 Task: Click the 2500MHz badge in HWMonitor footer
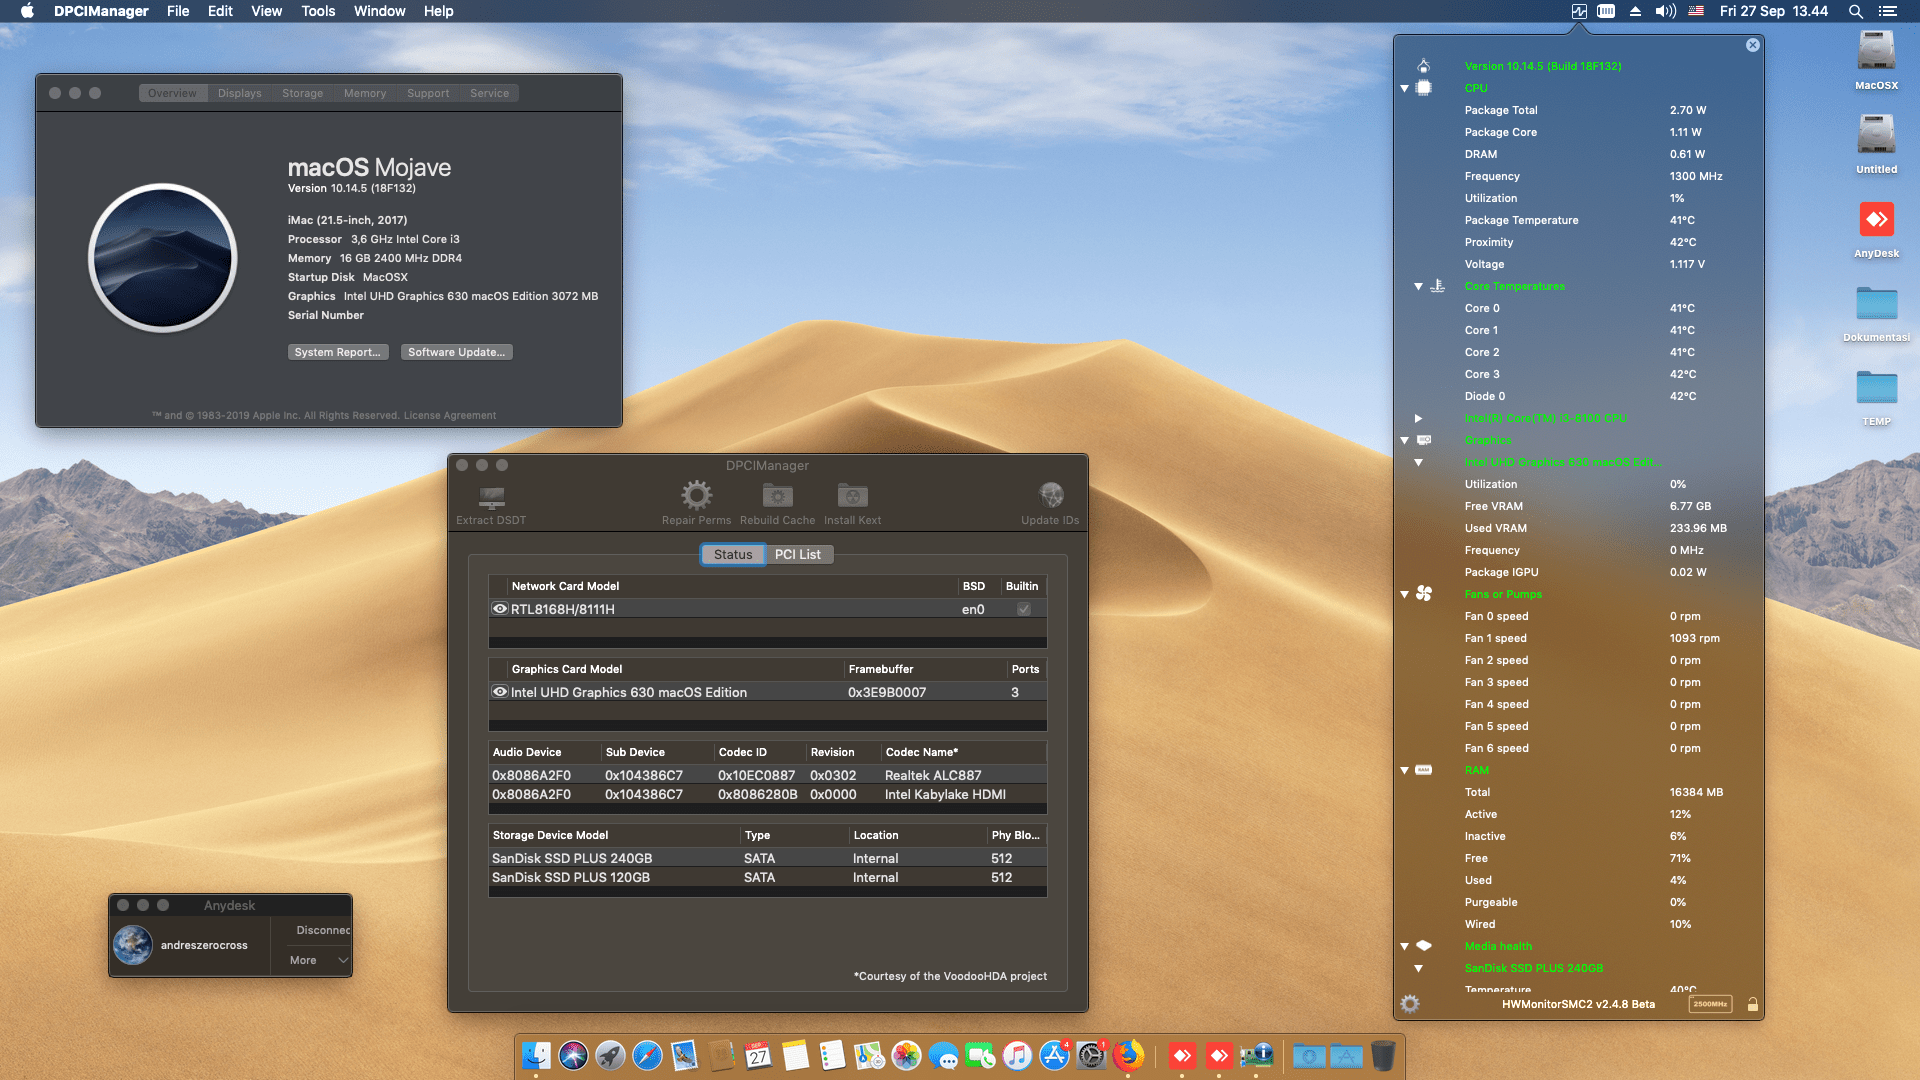click(1710, 1004)
